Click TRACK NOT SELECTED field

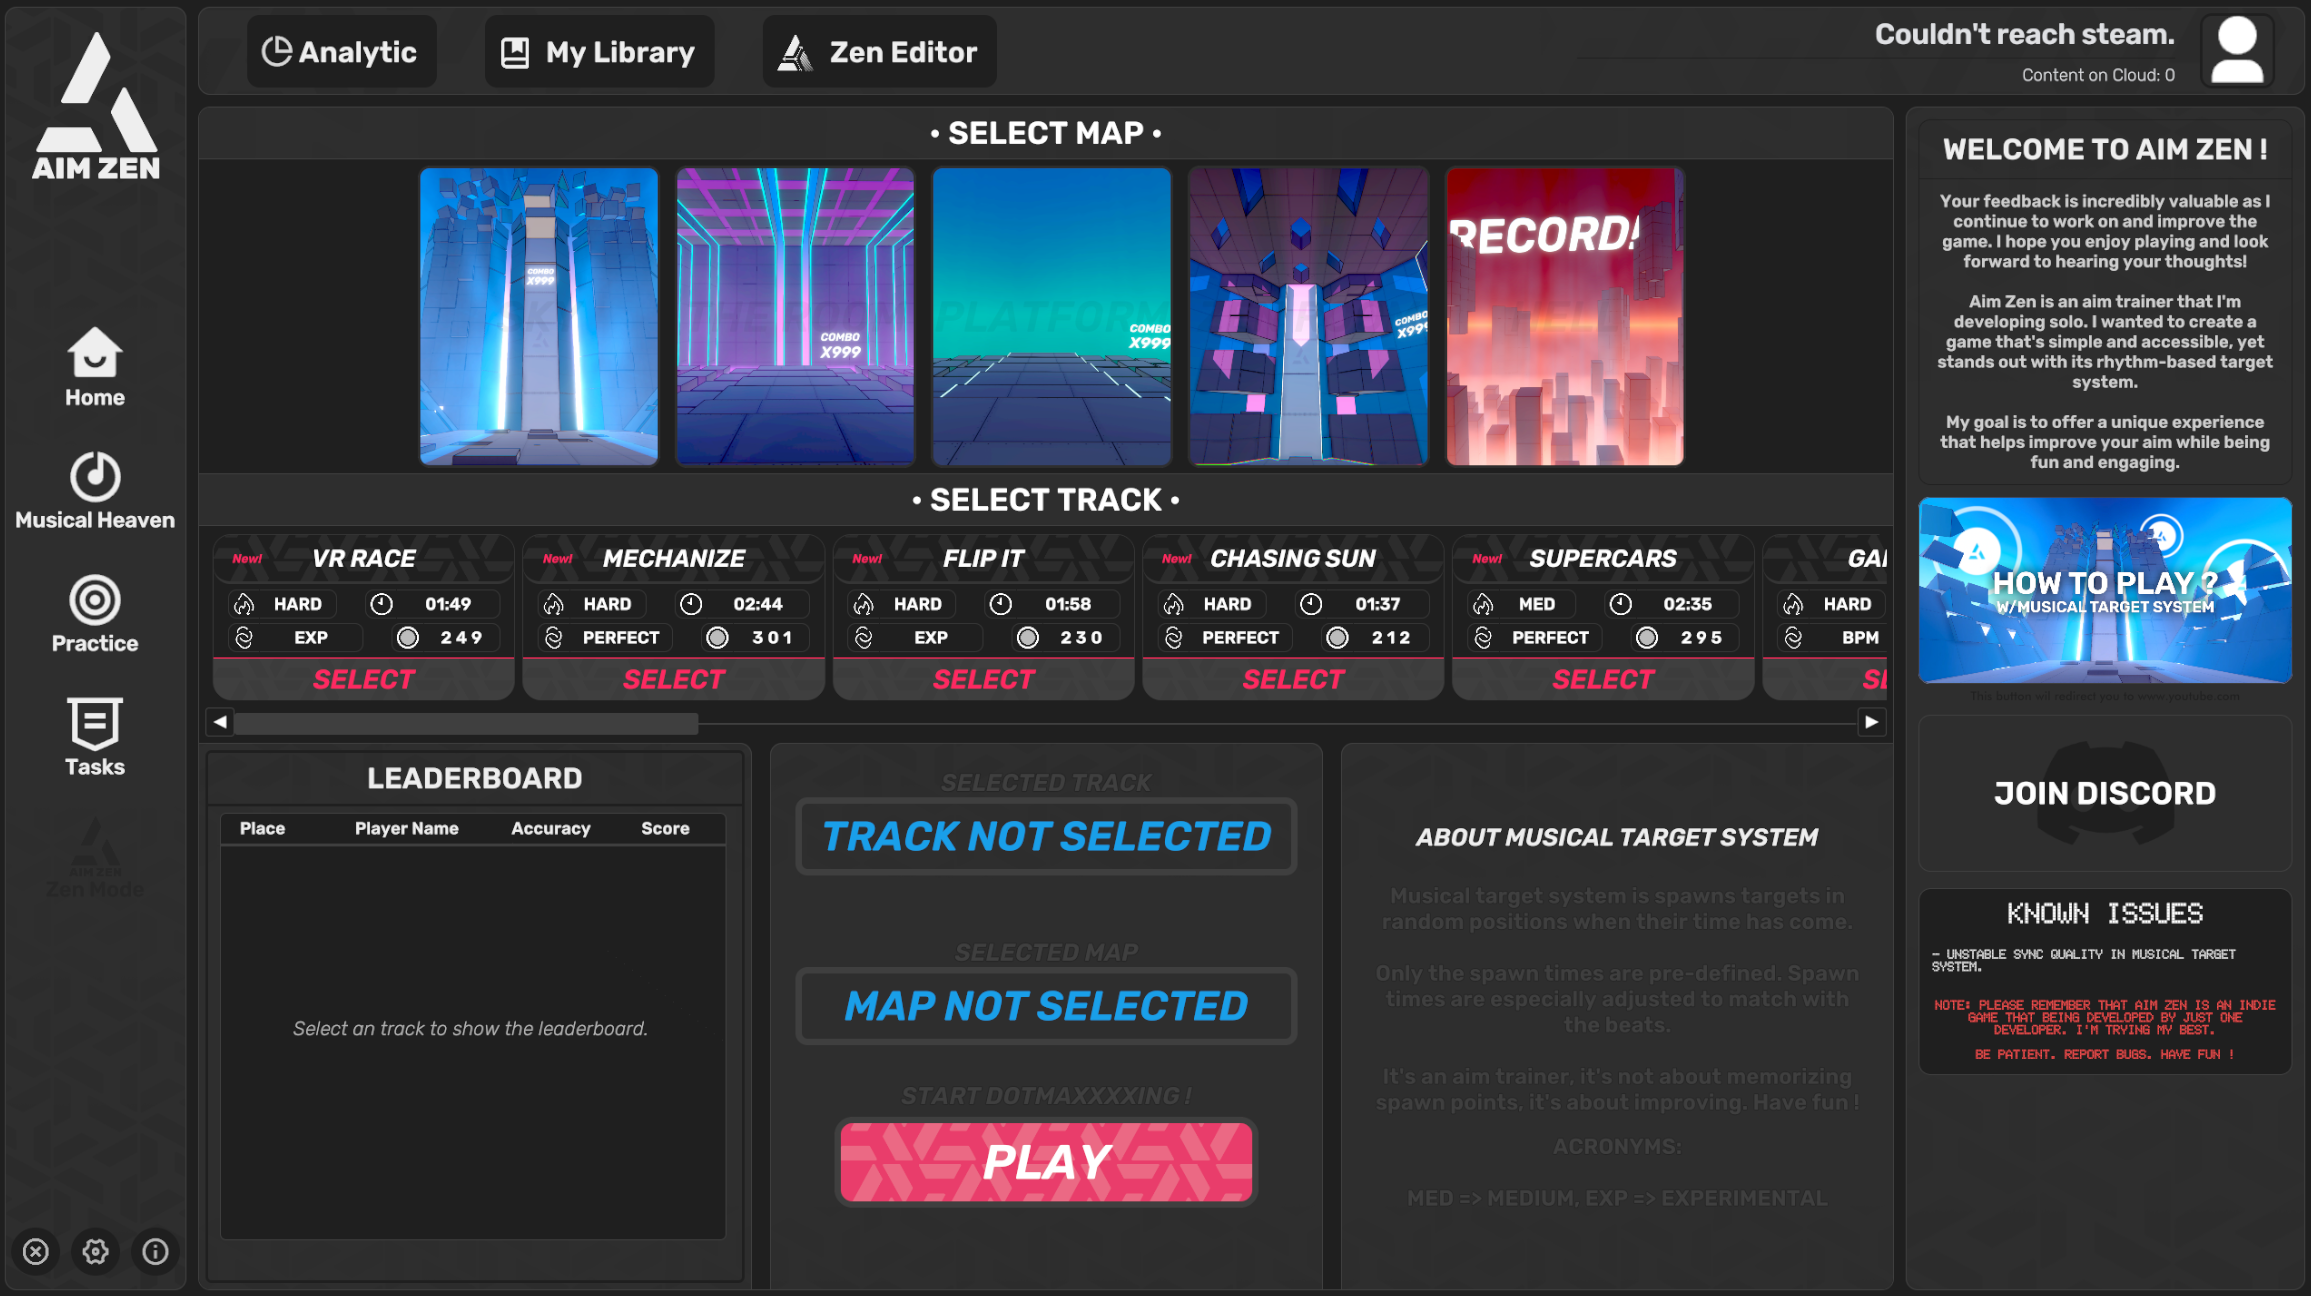pos(1046,836)
